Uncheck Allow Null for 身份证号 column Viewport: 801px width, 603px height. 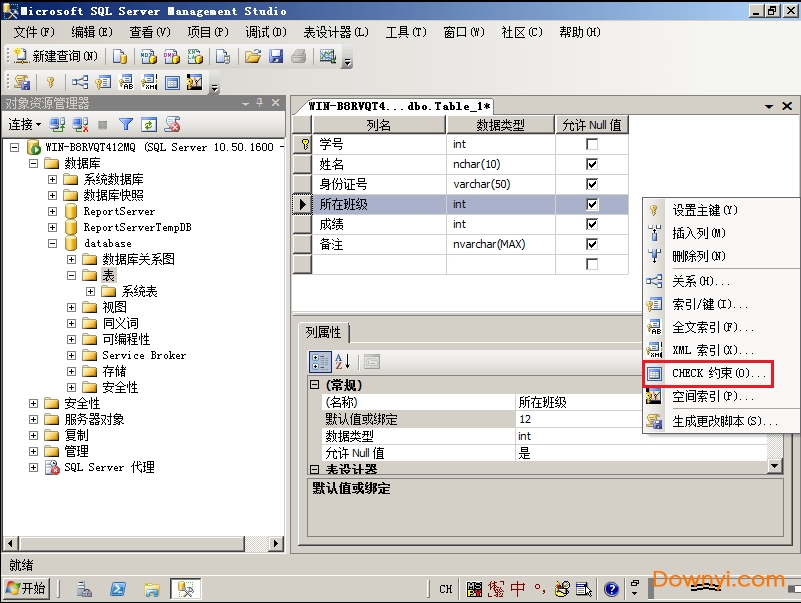[592, 184]
